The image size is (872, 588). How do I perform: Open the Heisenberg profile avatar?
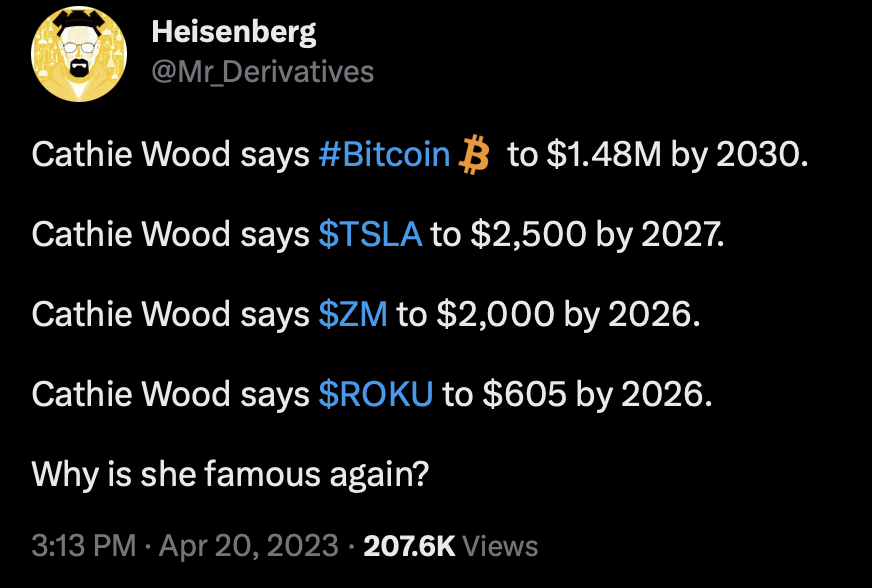(x=79, y=54)
